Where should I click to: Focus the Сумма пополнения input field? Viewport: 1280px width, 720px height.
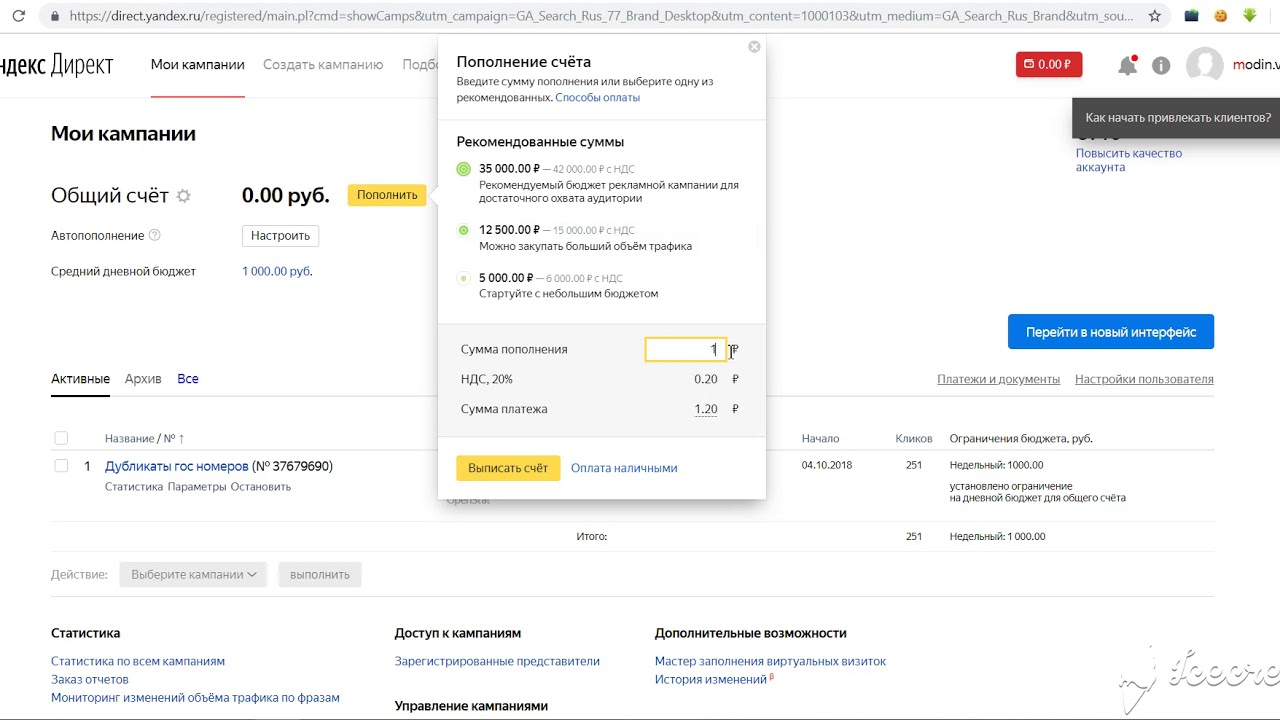click(684, 349)
